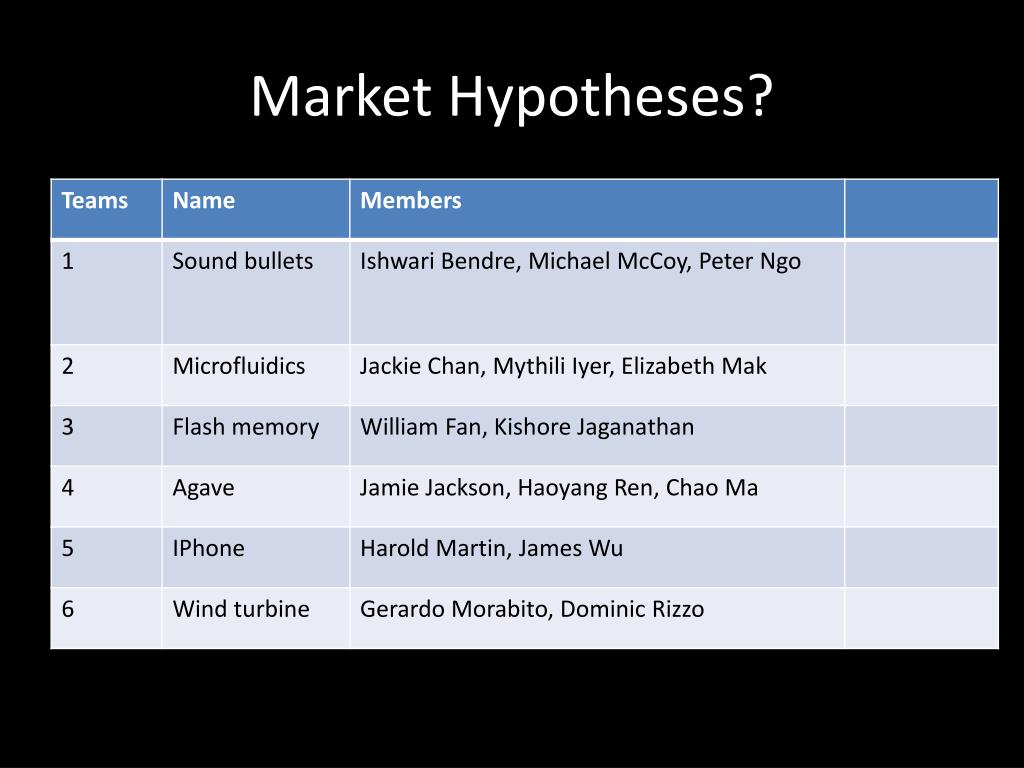1024x768 pixels.
Task: Click the IPhone team name cell
Action: click(x=256, y=558)
